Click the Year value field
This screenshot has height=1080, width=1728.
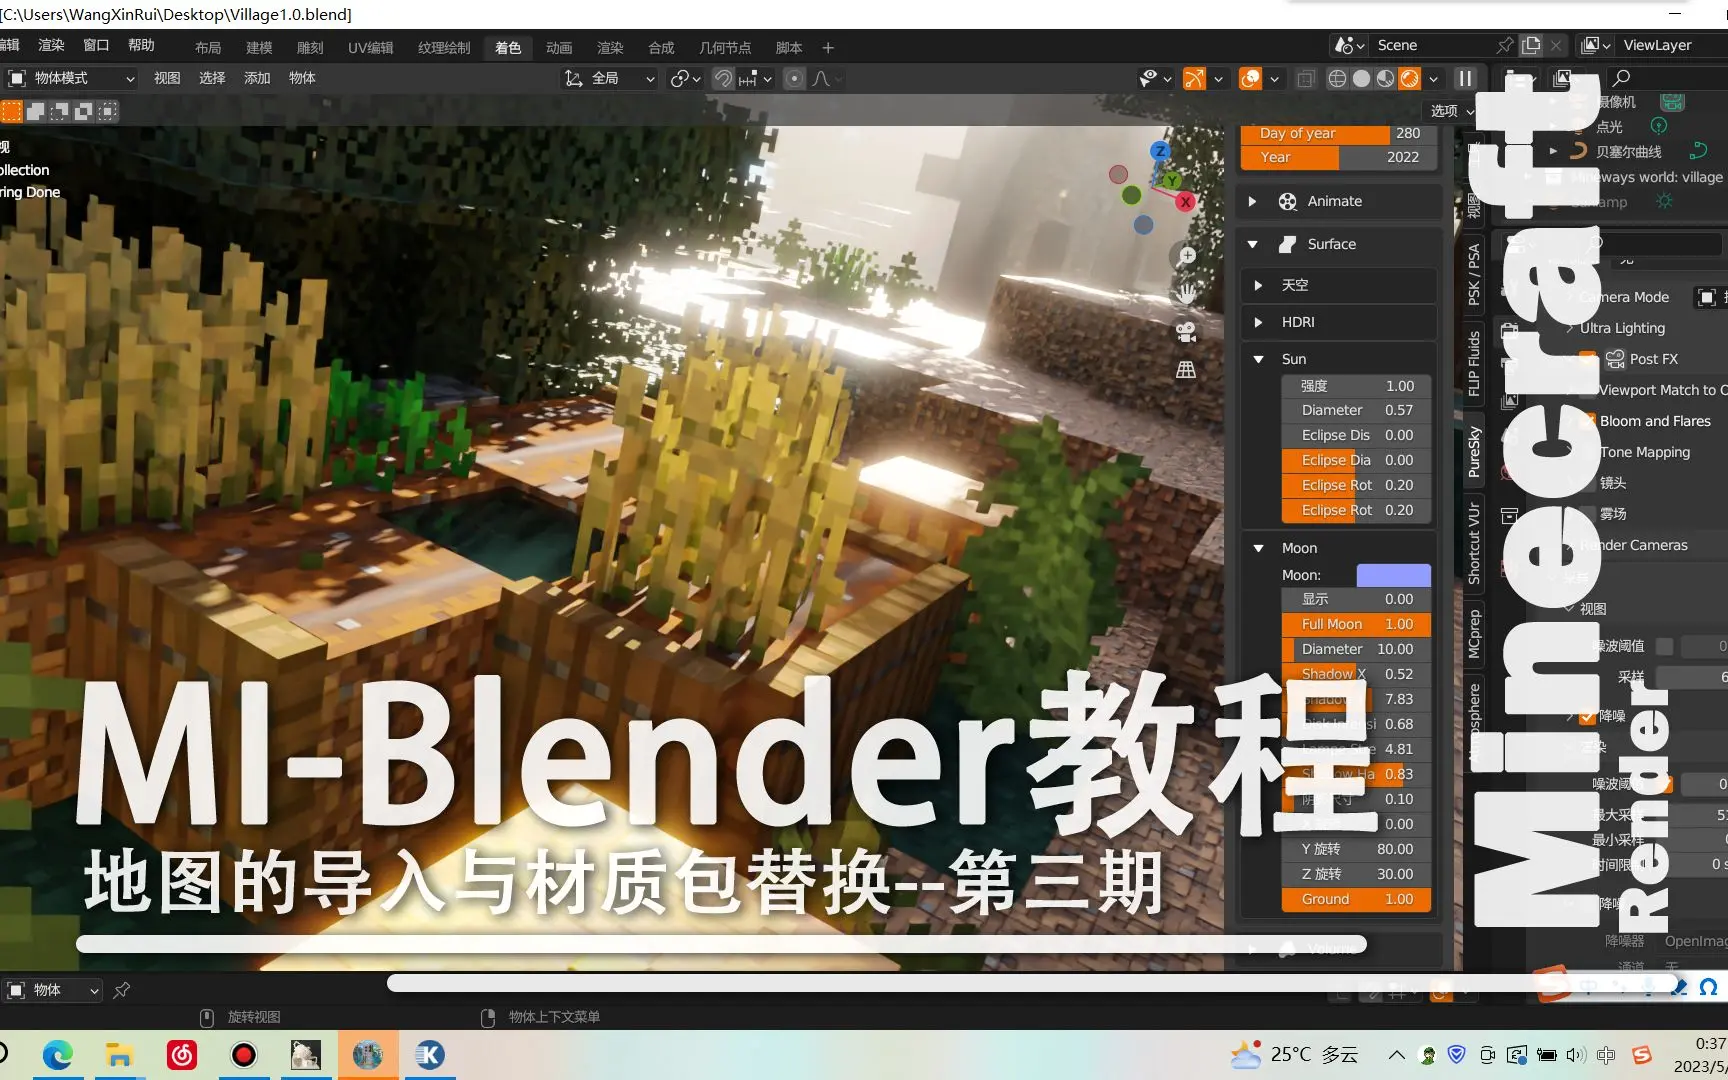(x=1339, y=157)
